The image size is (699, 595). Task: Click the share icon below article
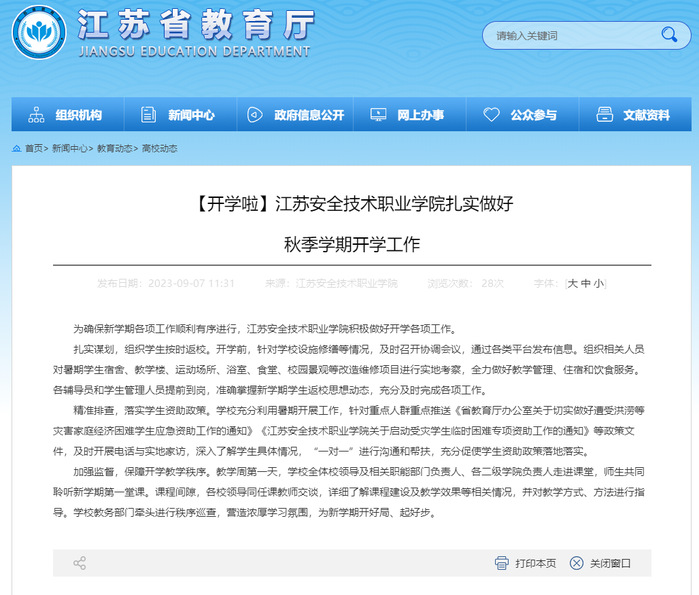80,563
